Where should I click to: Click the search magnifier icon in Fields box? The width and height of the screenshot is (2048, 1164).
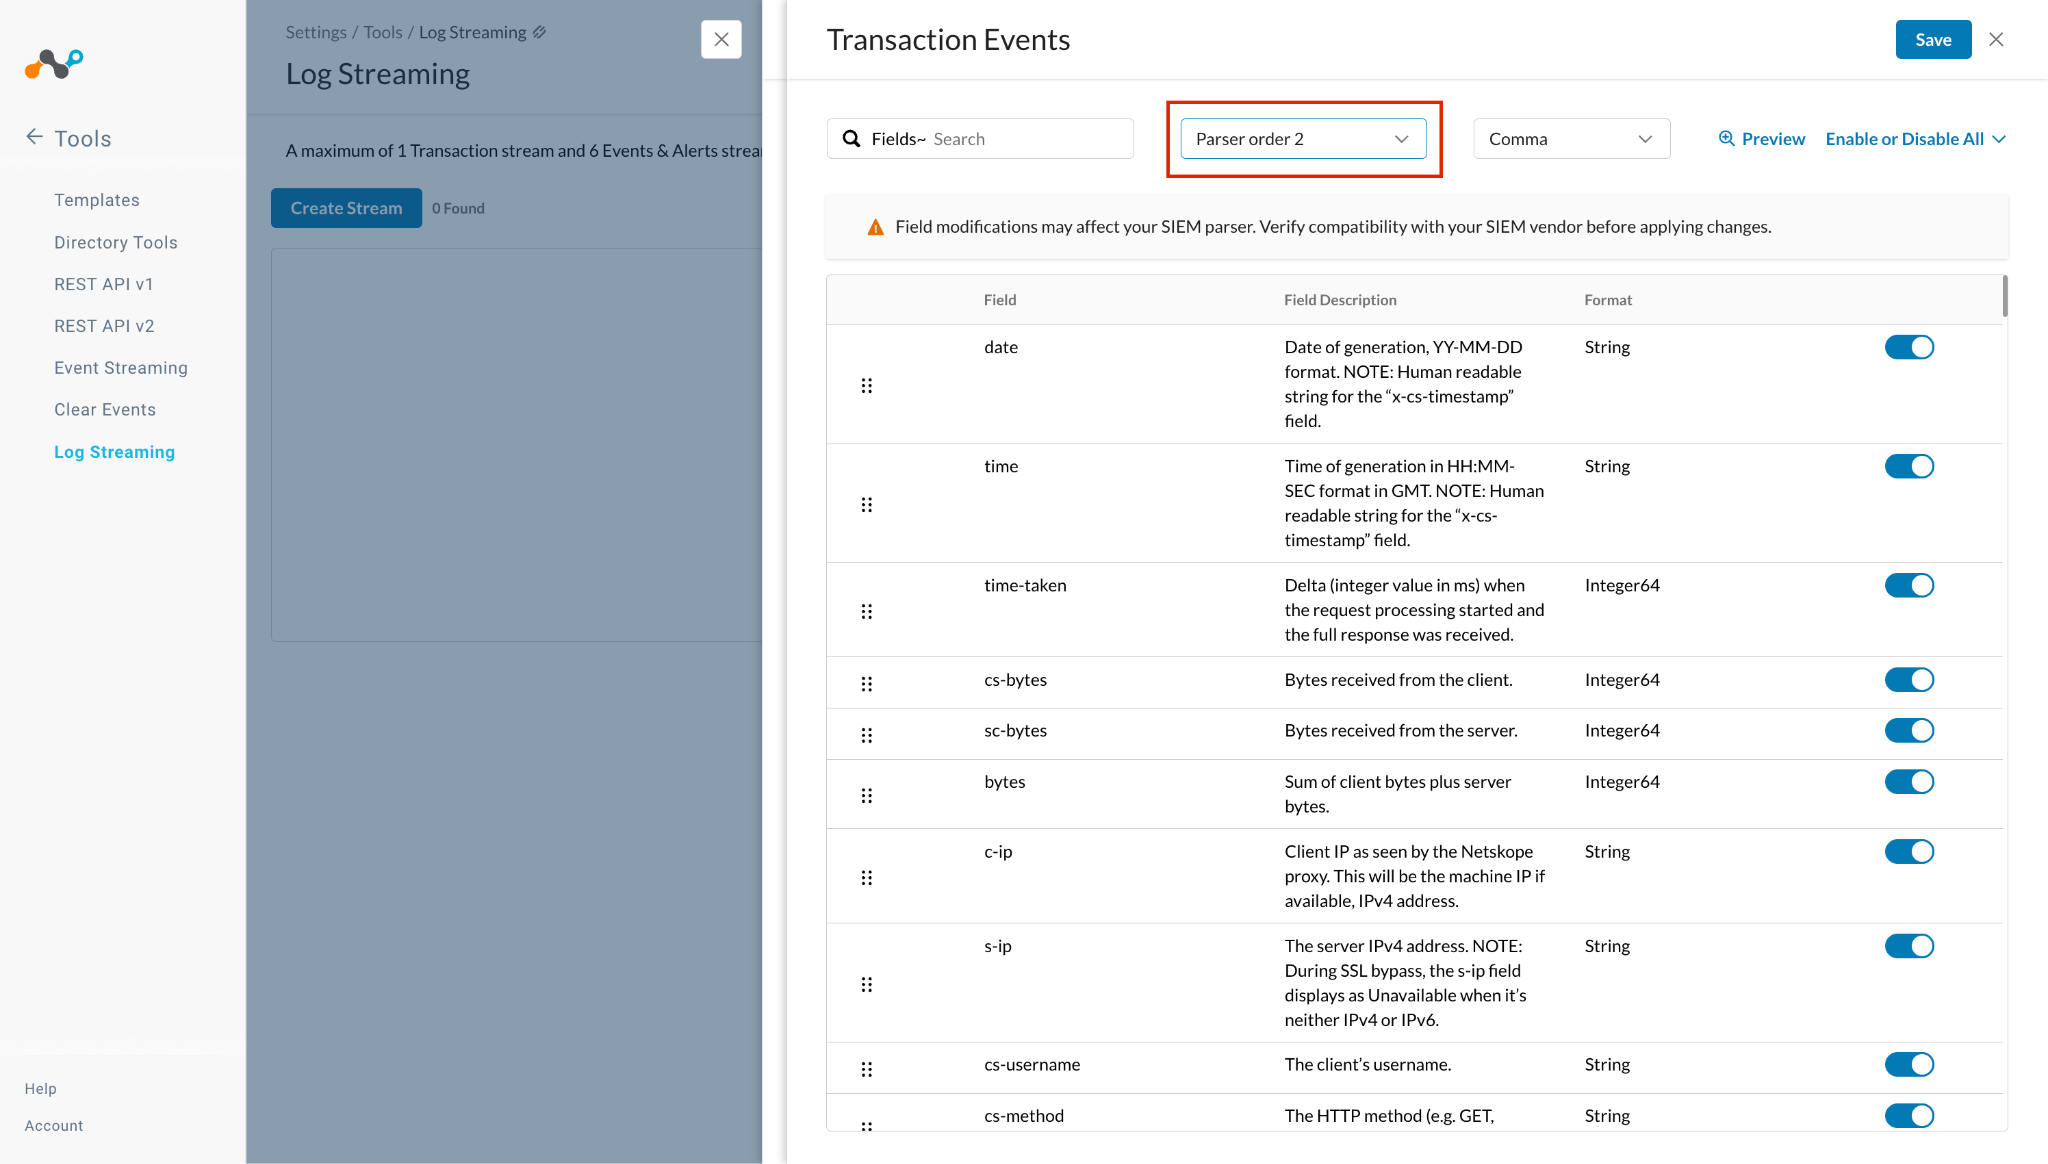pos(851,139)
